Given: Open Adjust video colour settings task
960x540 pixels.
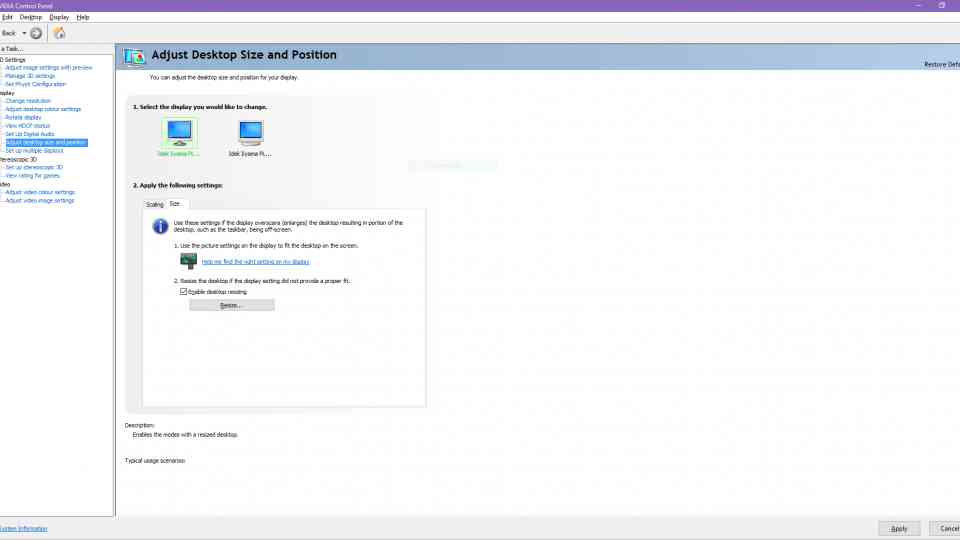Looking at the screenshot, I should click(x=40, y=192).
